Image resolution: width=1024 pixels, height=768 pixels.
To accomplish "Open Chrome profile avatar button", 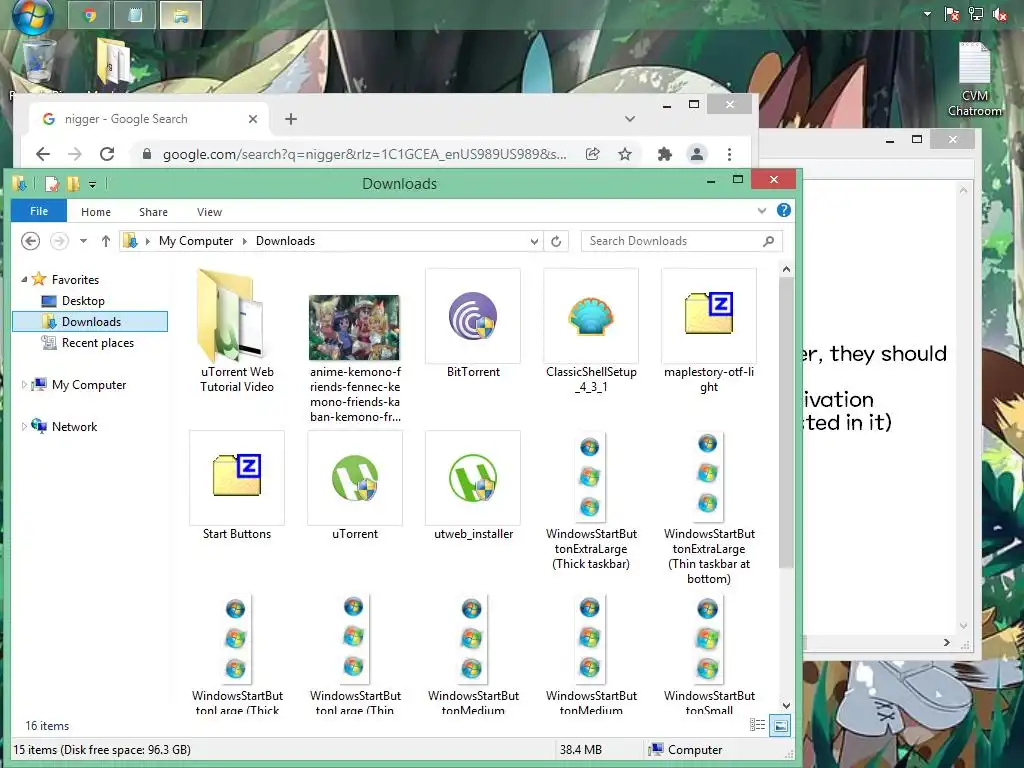I will 697,154.
